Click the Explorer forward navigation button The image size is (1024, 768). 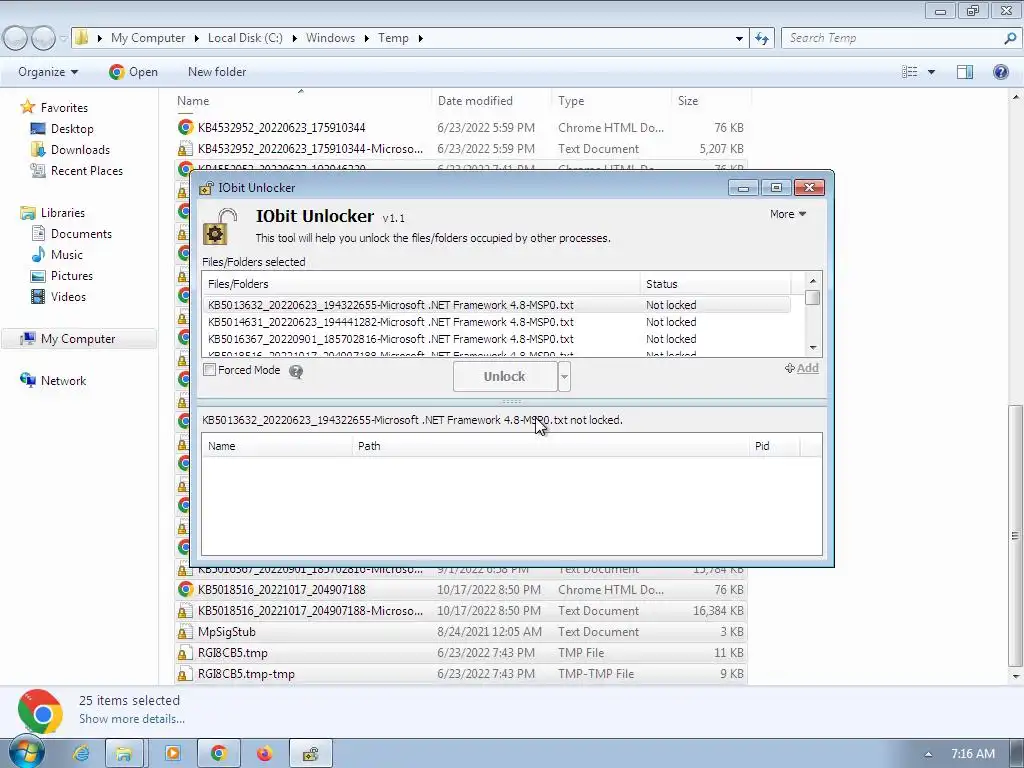(43, 38)
